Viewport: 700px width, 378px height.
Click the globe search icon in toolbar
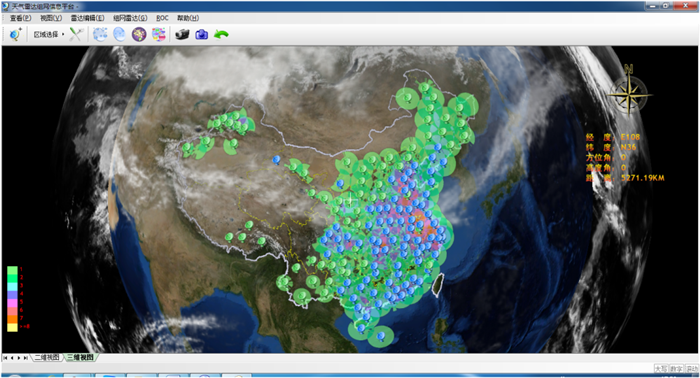tap(15, 34)
